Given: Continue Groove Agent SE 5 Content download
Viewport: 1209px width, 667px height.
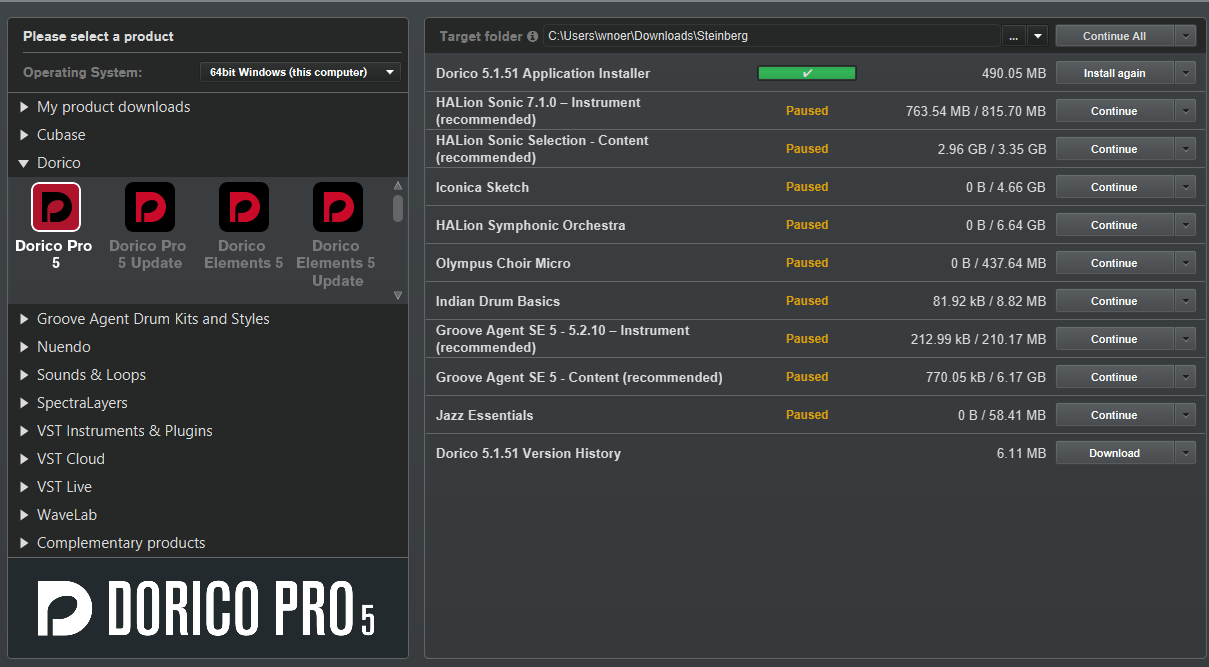Looking at the screenshot, I should pyautogui.click(x=1114, y=377).
